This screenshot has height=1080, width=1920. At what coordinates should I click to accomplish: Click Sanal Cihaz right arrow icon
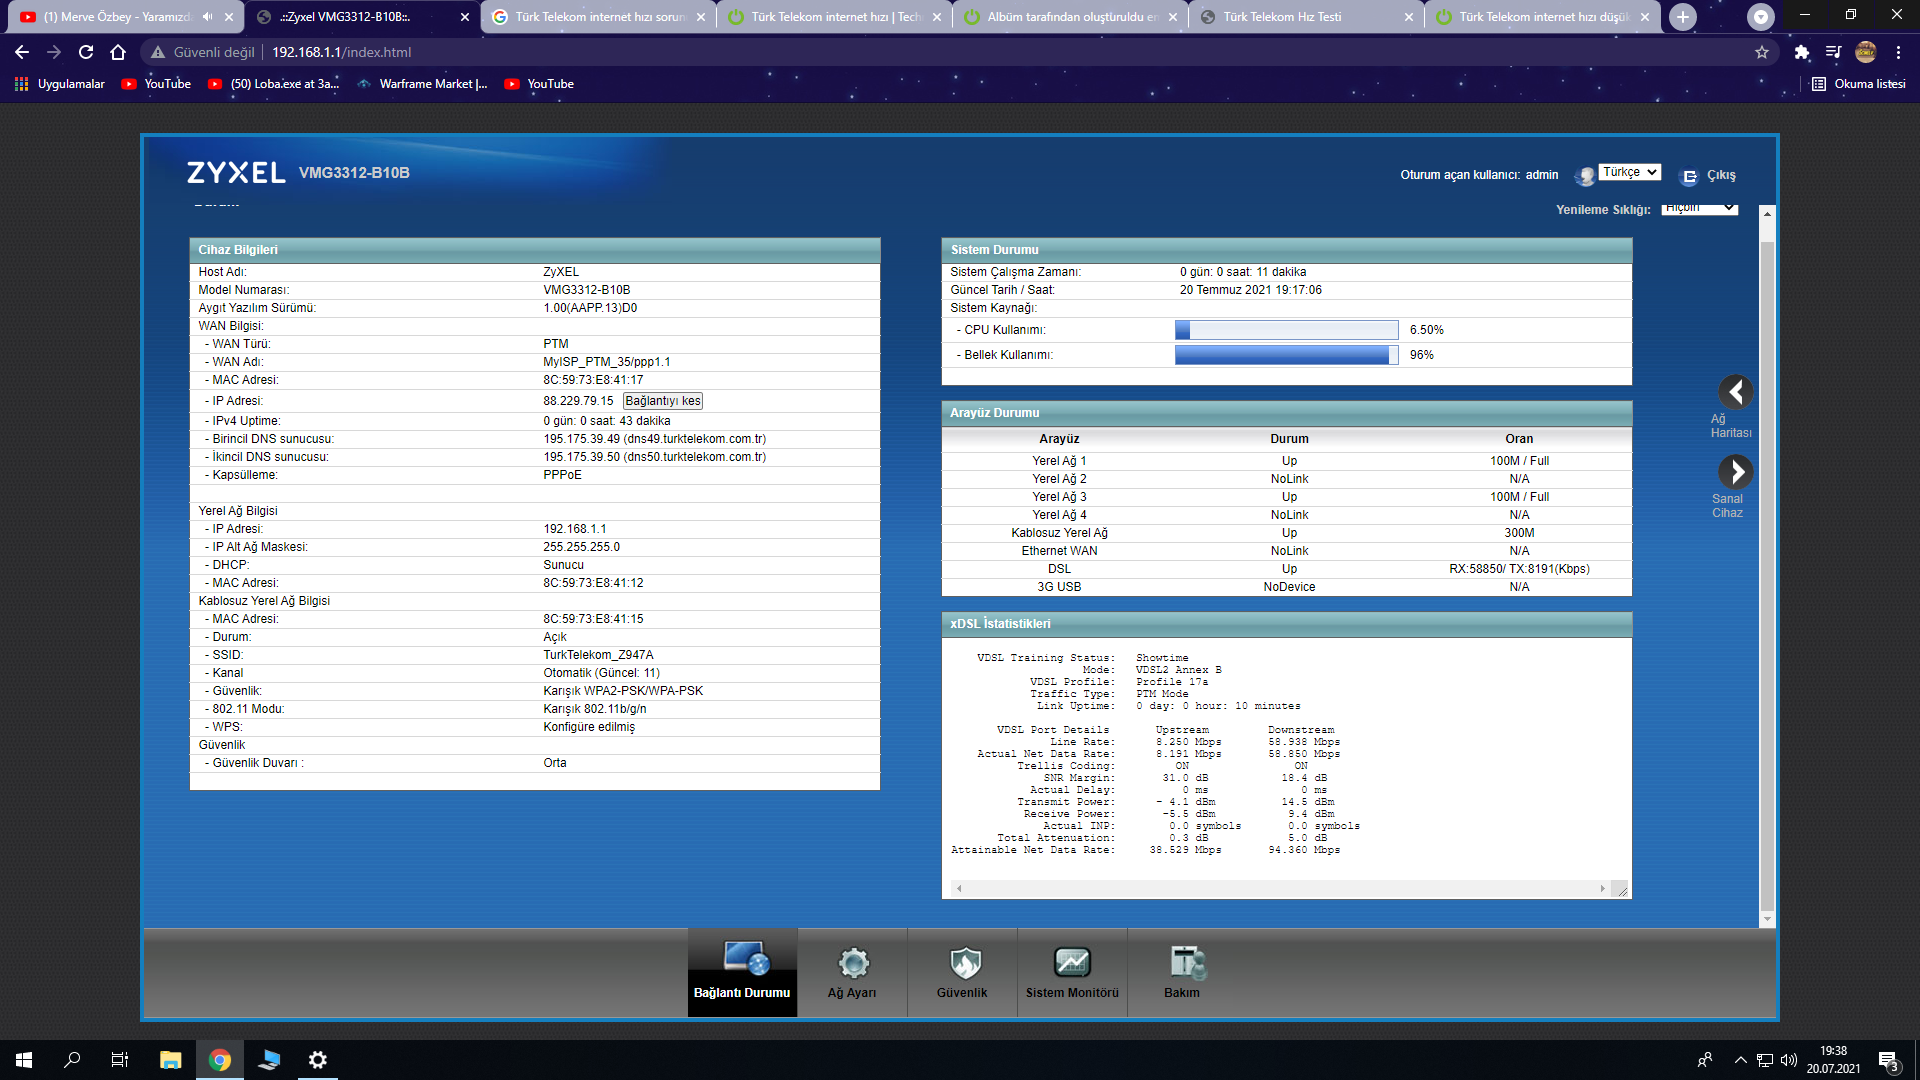[x=1735, y=471]
